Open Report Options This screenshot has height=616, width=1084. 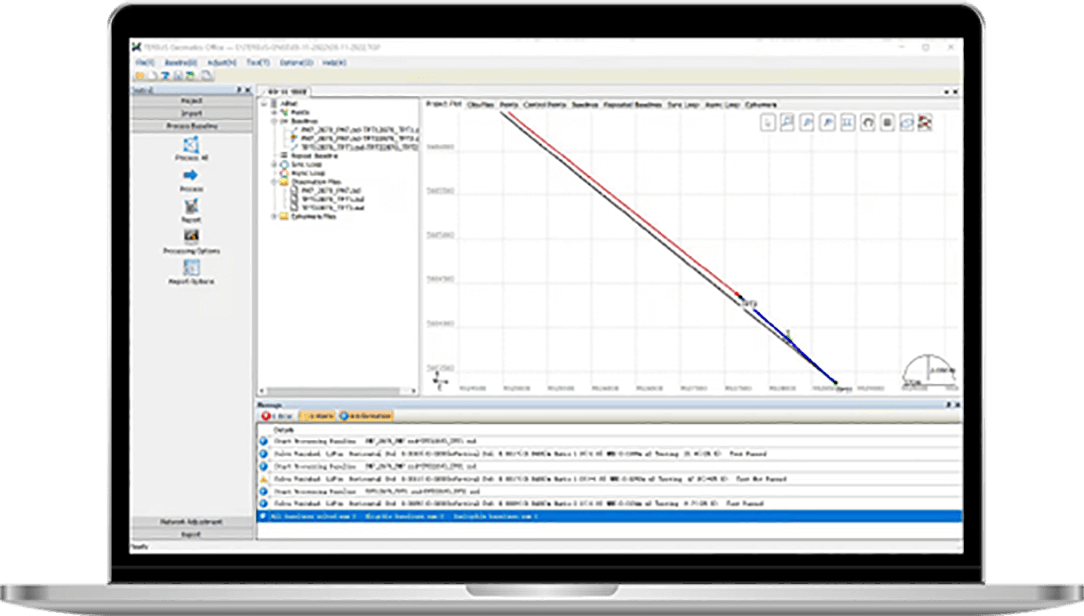(x=191, y=268)
